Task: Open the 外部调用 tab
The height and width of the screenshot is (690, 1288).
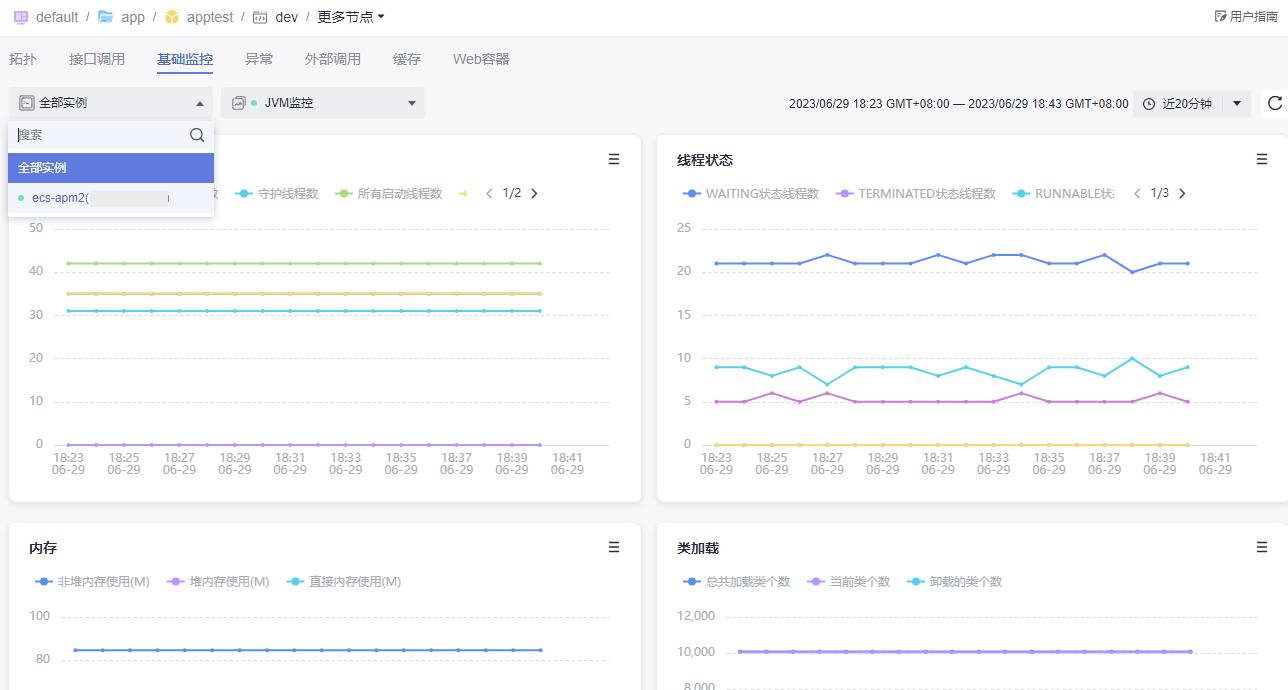Action: coord(333,59)
